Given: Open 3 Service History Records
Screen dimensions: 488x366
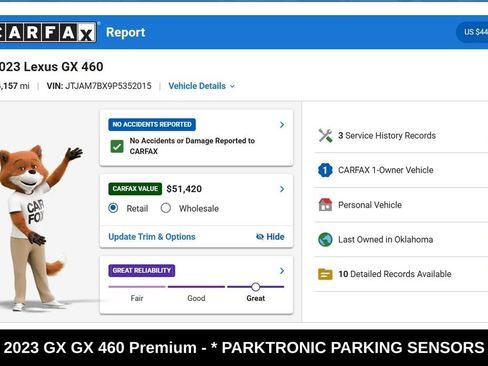Looking at the screenshot, I should tap(401, 136).
